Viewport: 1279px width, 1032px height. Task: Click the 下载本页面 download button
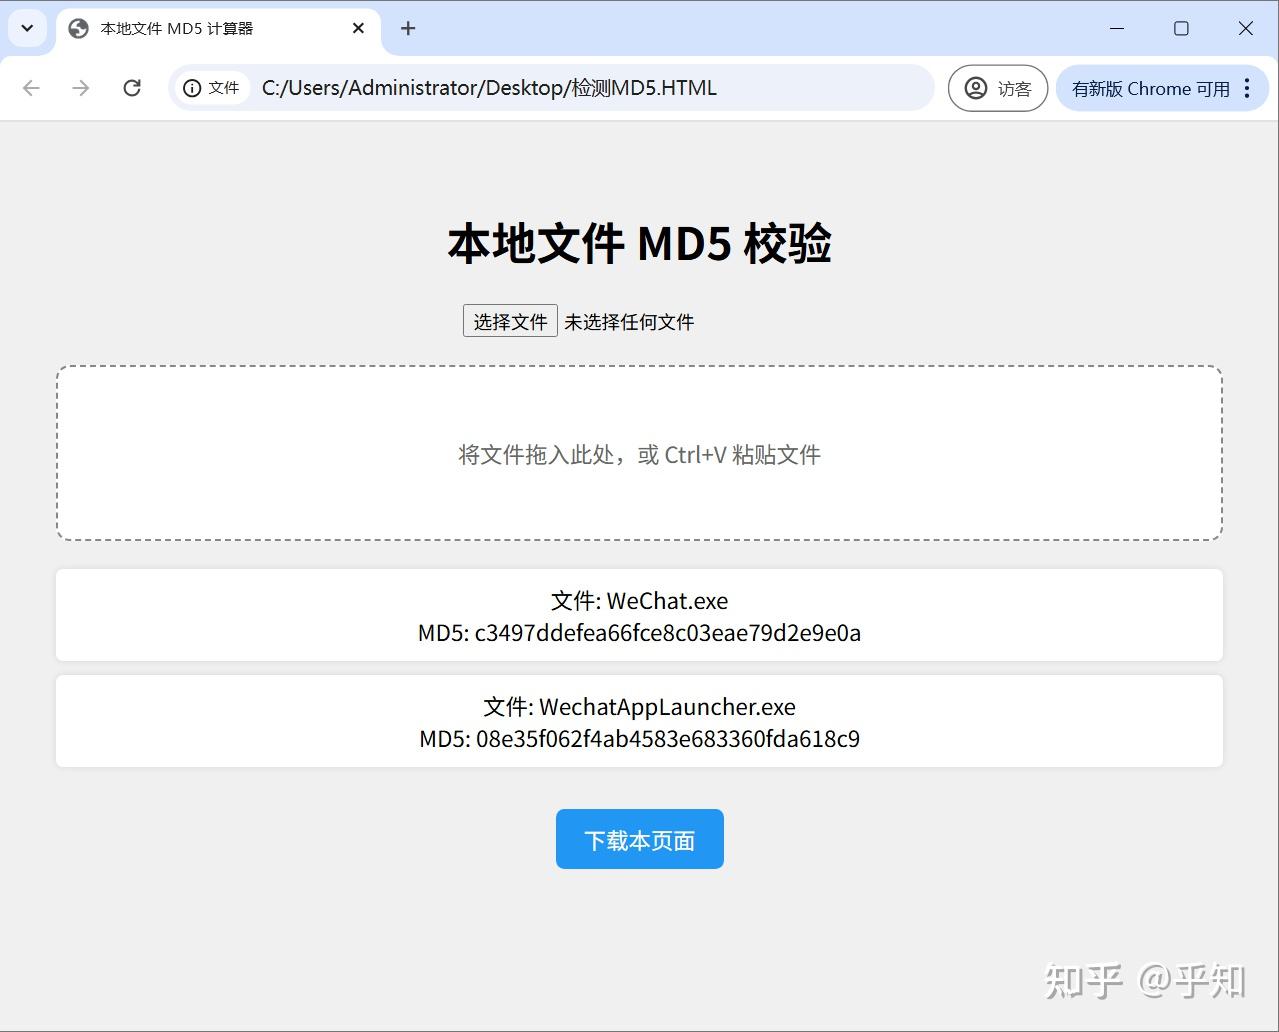pos(639,839)
